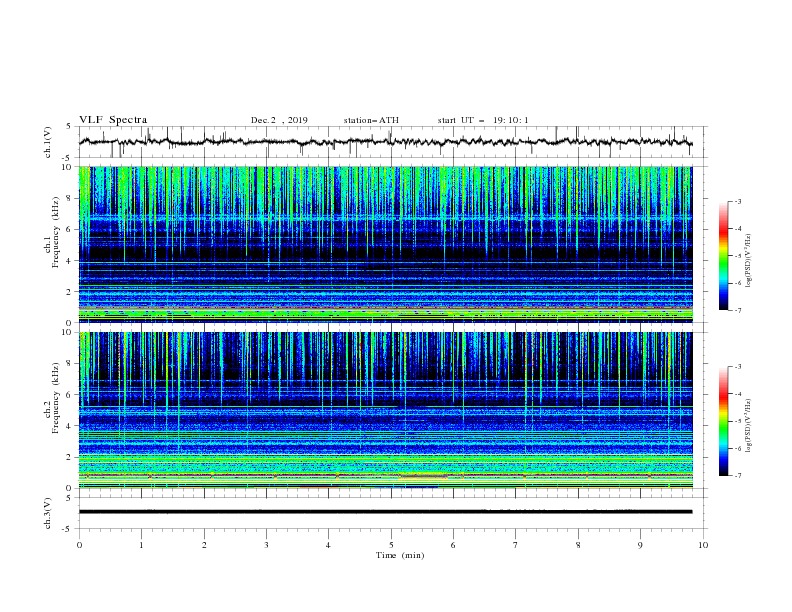Click the time axis tick label '10'

click(x=703, y=545)
